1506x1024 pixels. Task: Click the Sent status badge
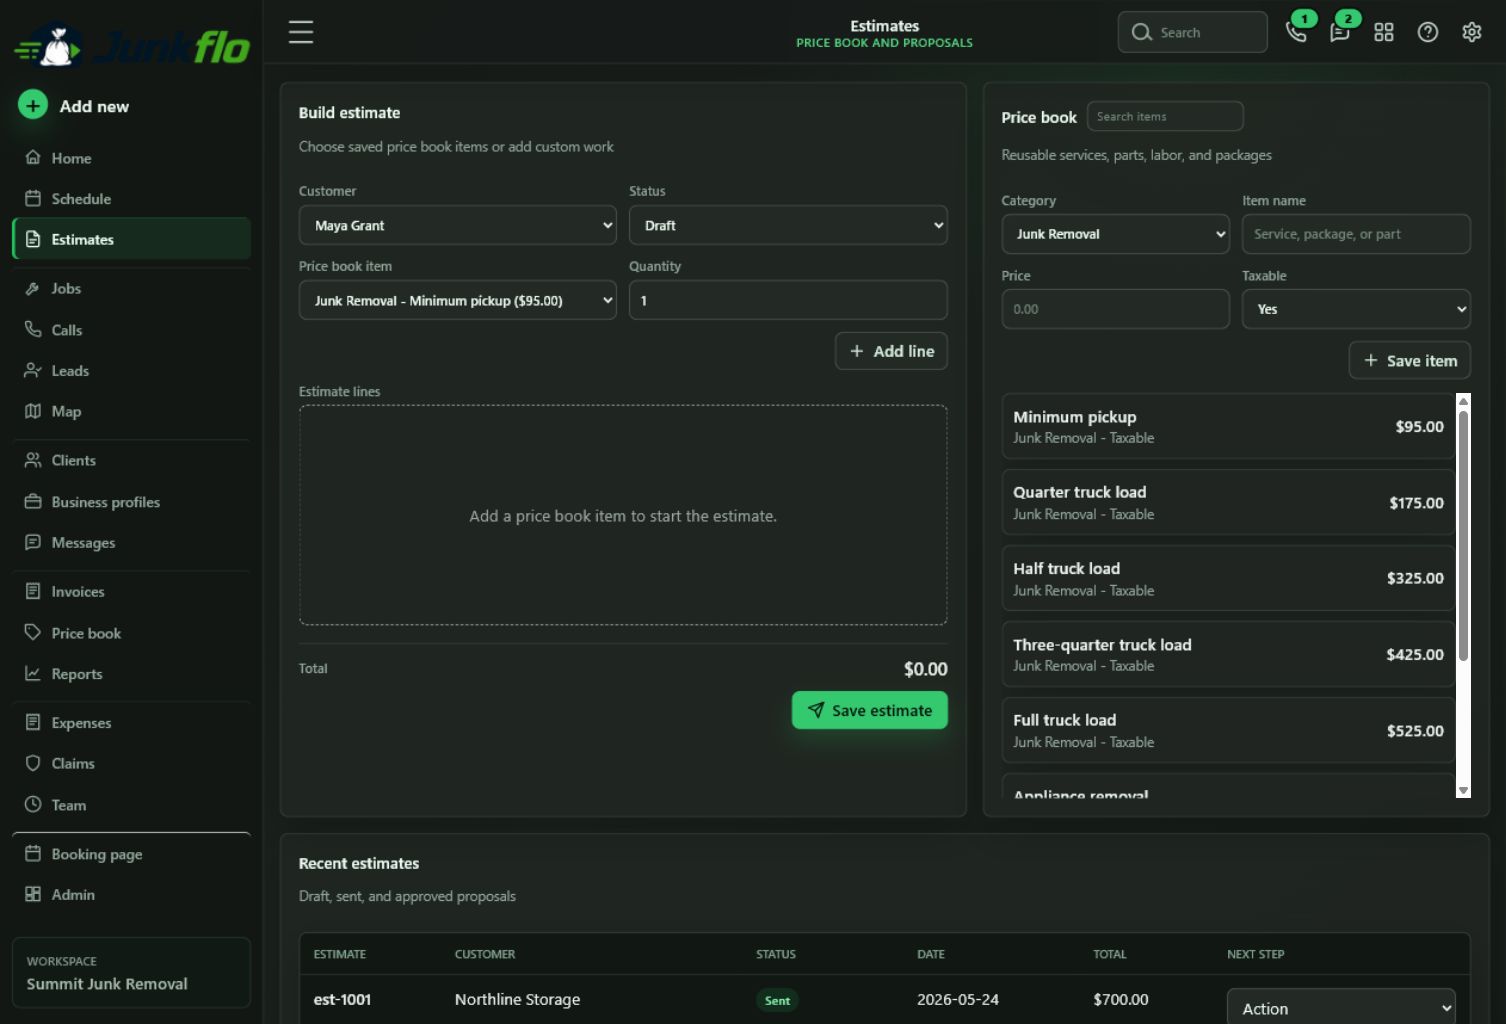777,1000
